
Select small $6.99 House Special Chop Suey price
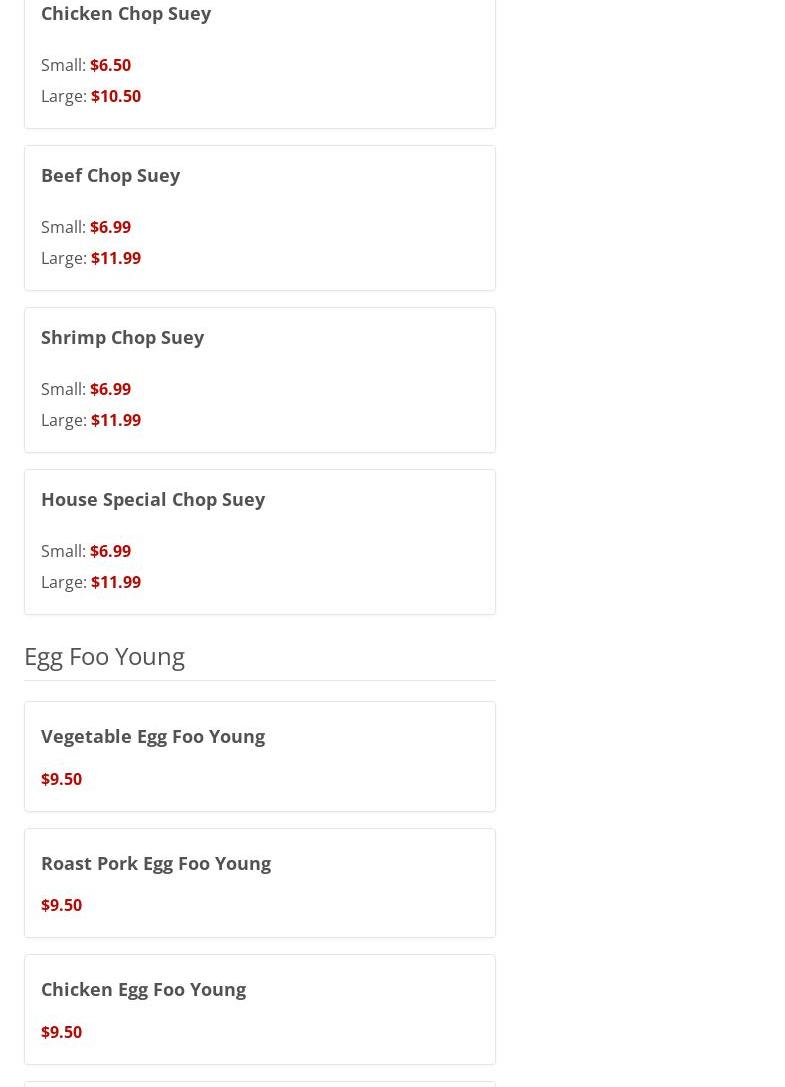pyautogui.click(x=110, y=551)
